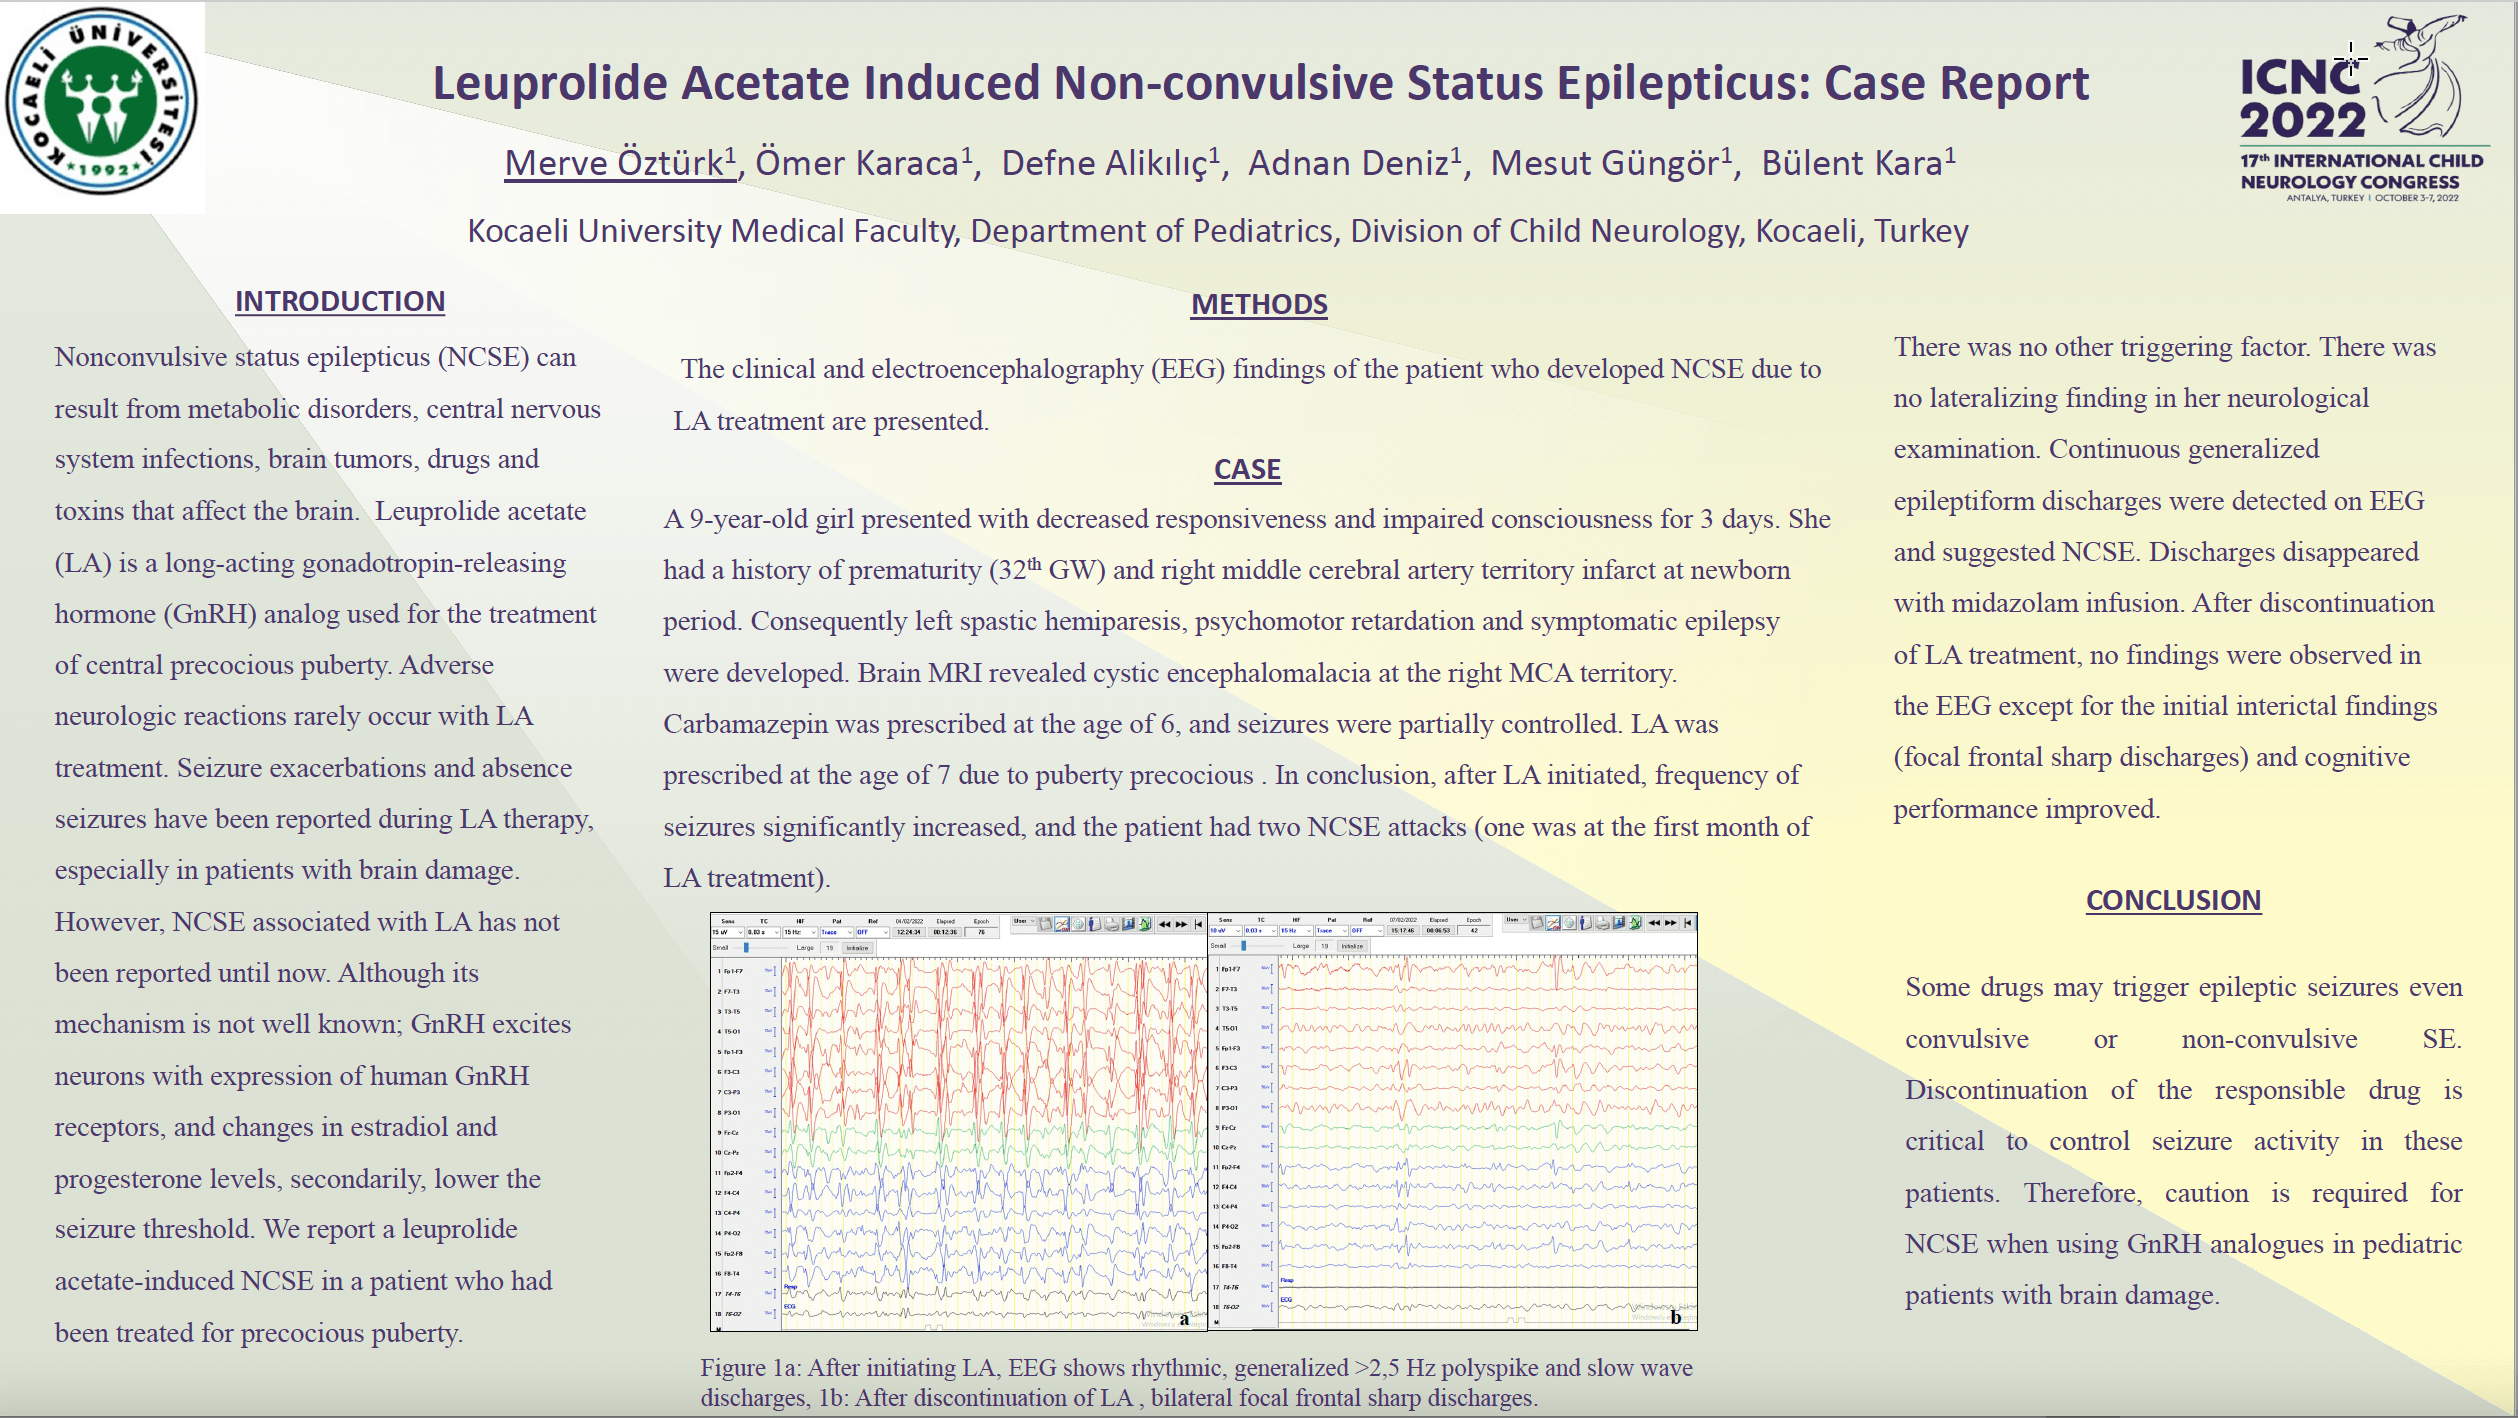Open the Sens 10 uV dropdown in panel b
This screenshot has height=1418, width=2518.
(1225, 931)
